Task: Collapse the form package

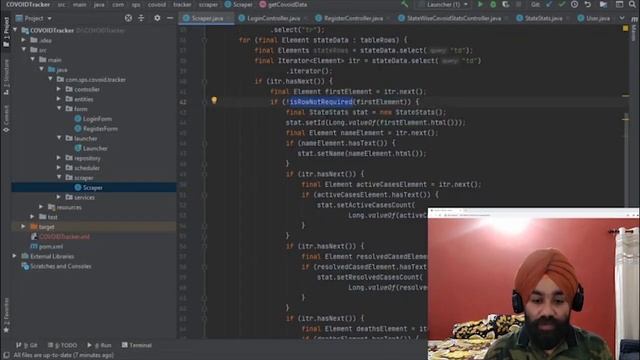Action: [x=59, y=109]
